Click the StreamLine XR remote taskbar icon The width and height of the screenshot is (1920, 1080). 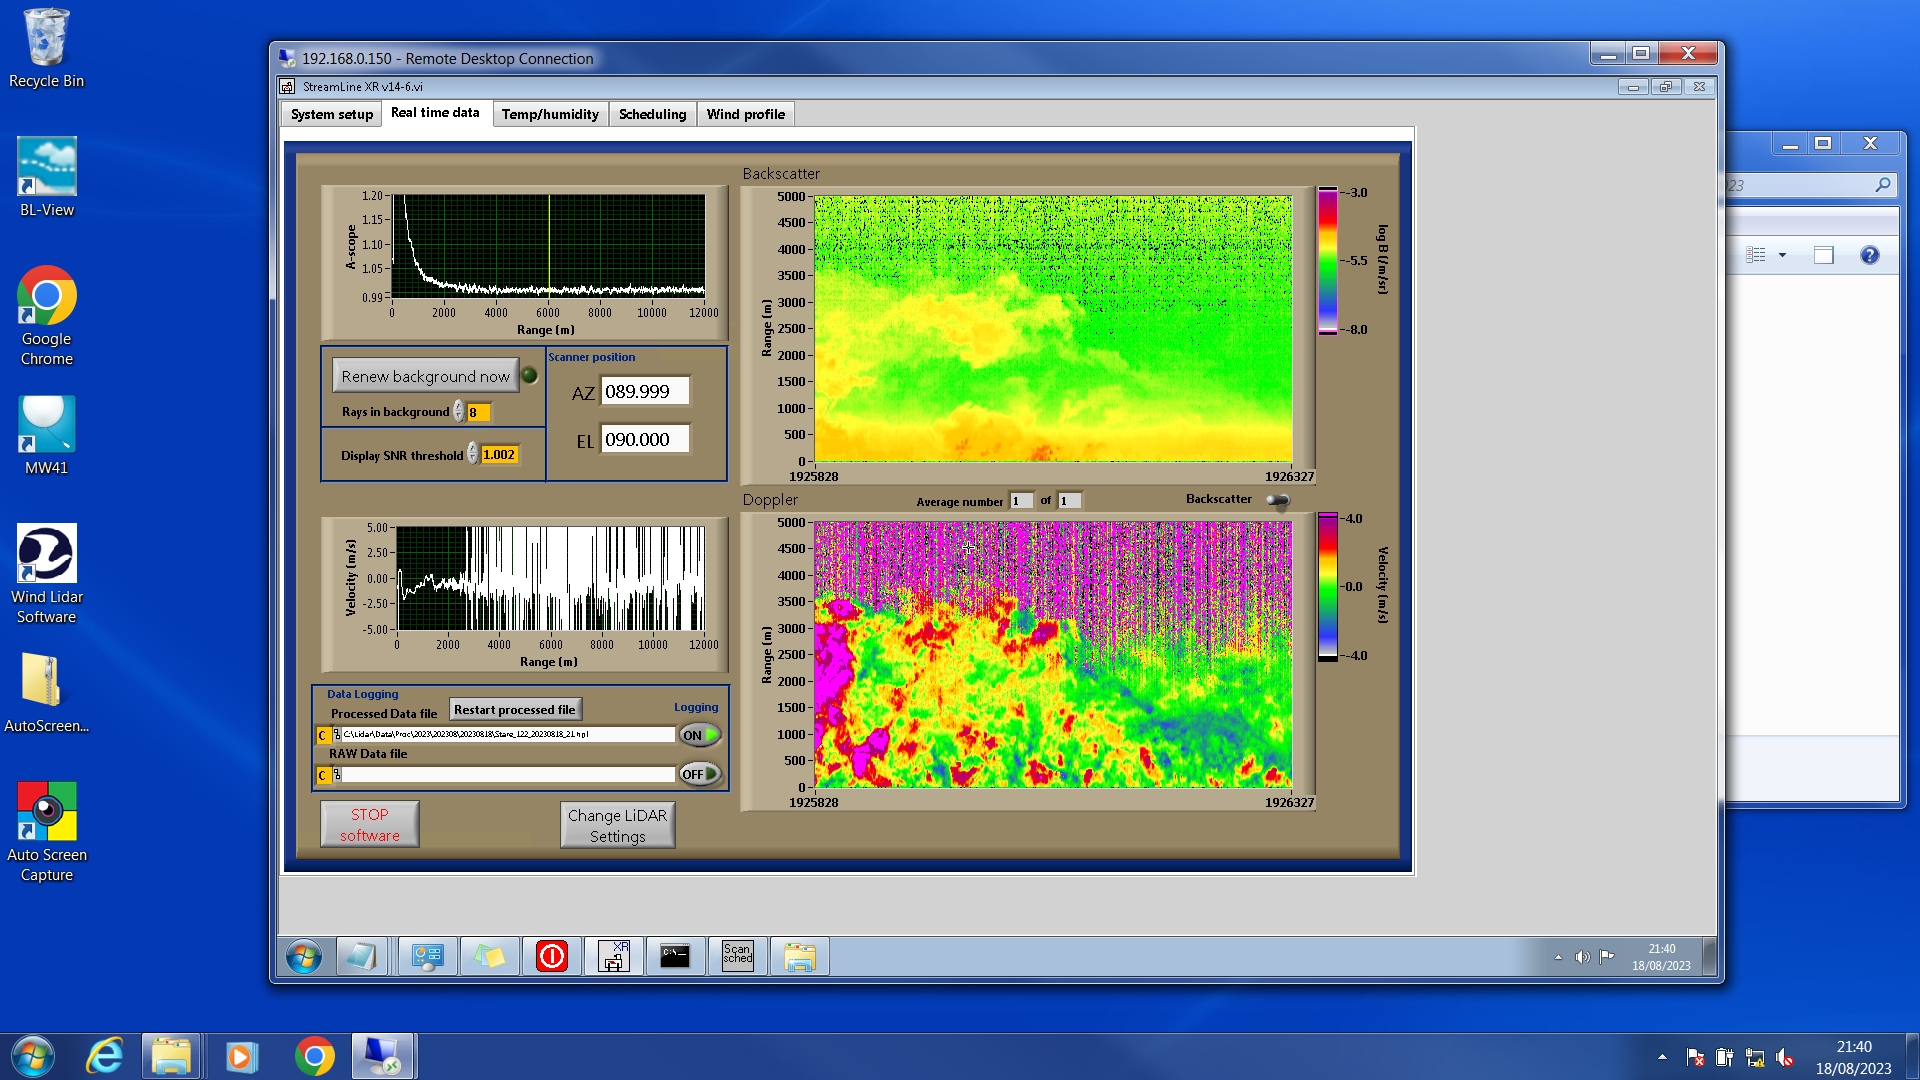614,956
